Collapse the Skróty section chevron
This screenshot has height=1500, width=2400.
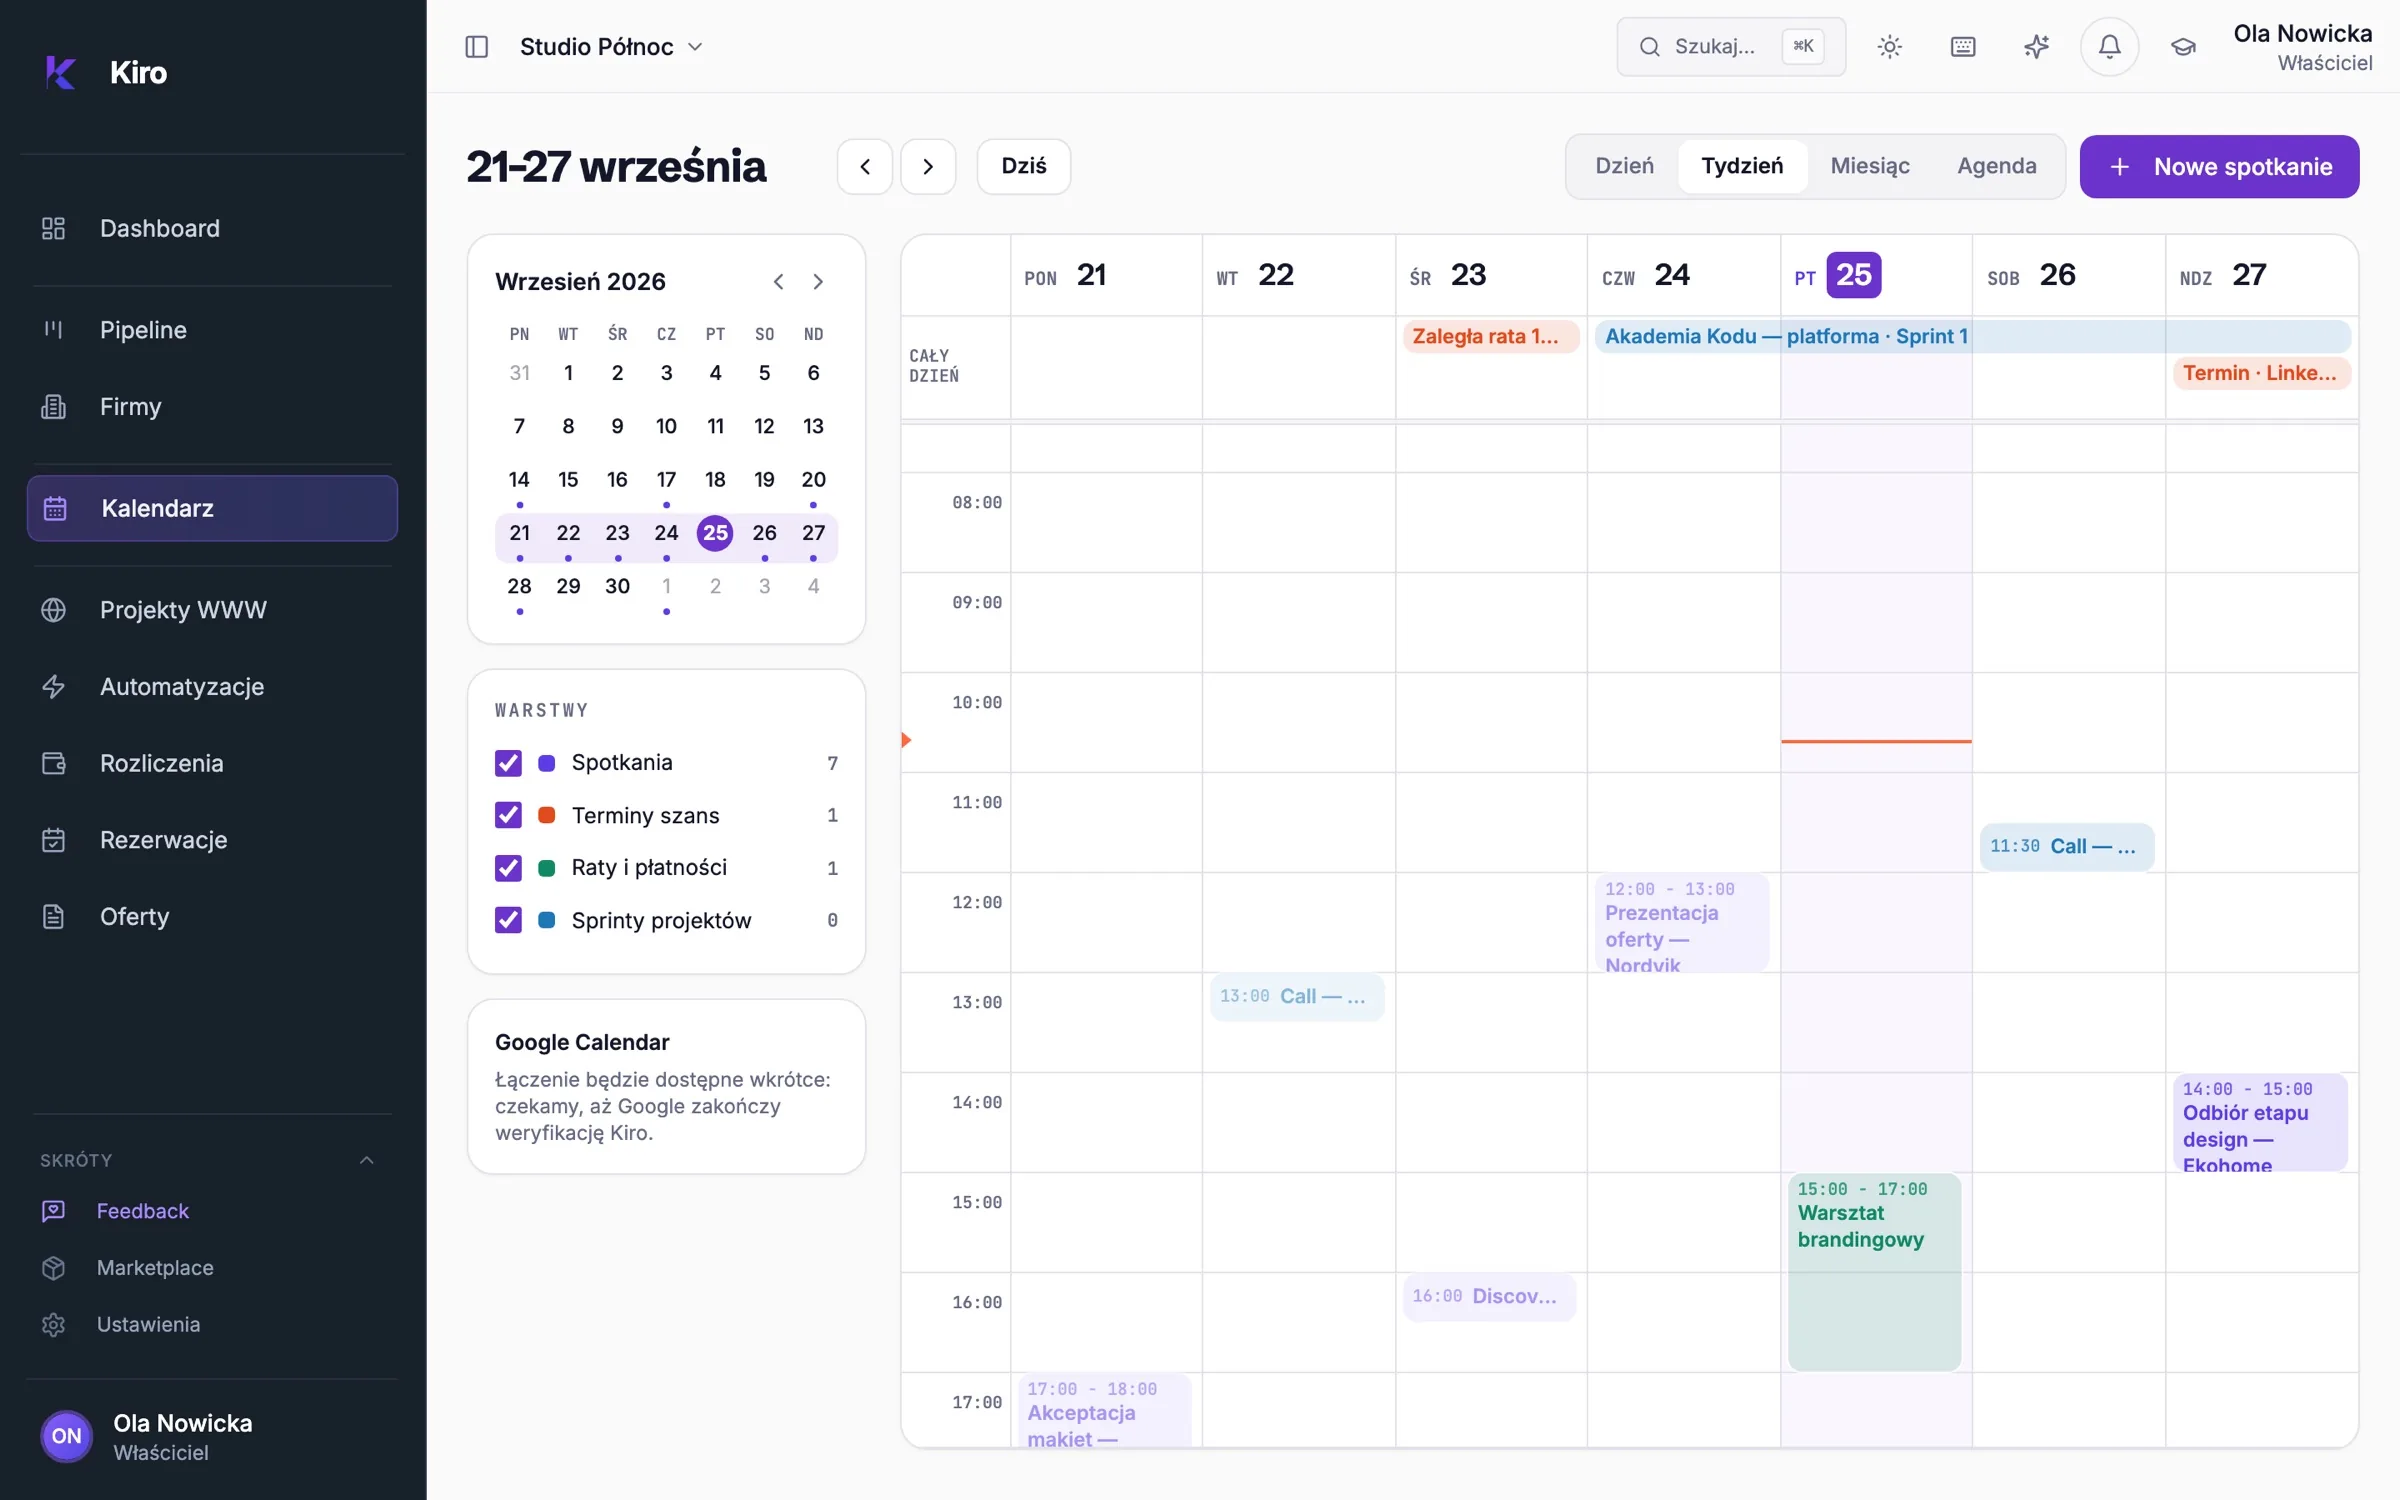[x=366, y=1160]
